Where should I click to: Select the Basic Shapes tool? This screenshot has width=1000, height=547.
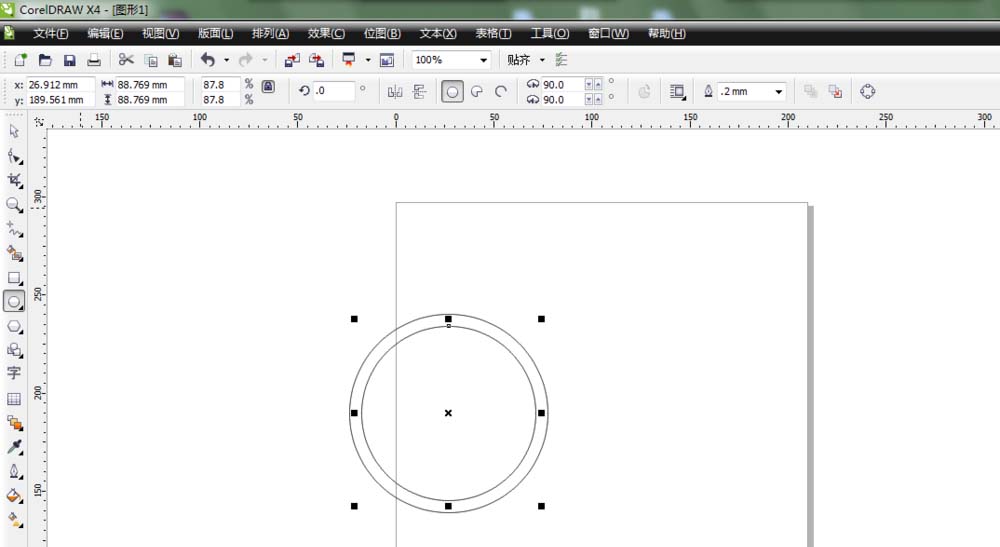tap(14, 350)
